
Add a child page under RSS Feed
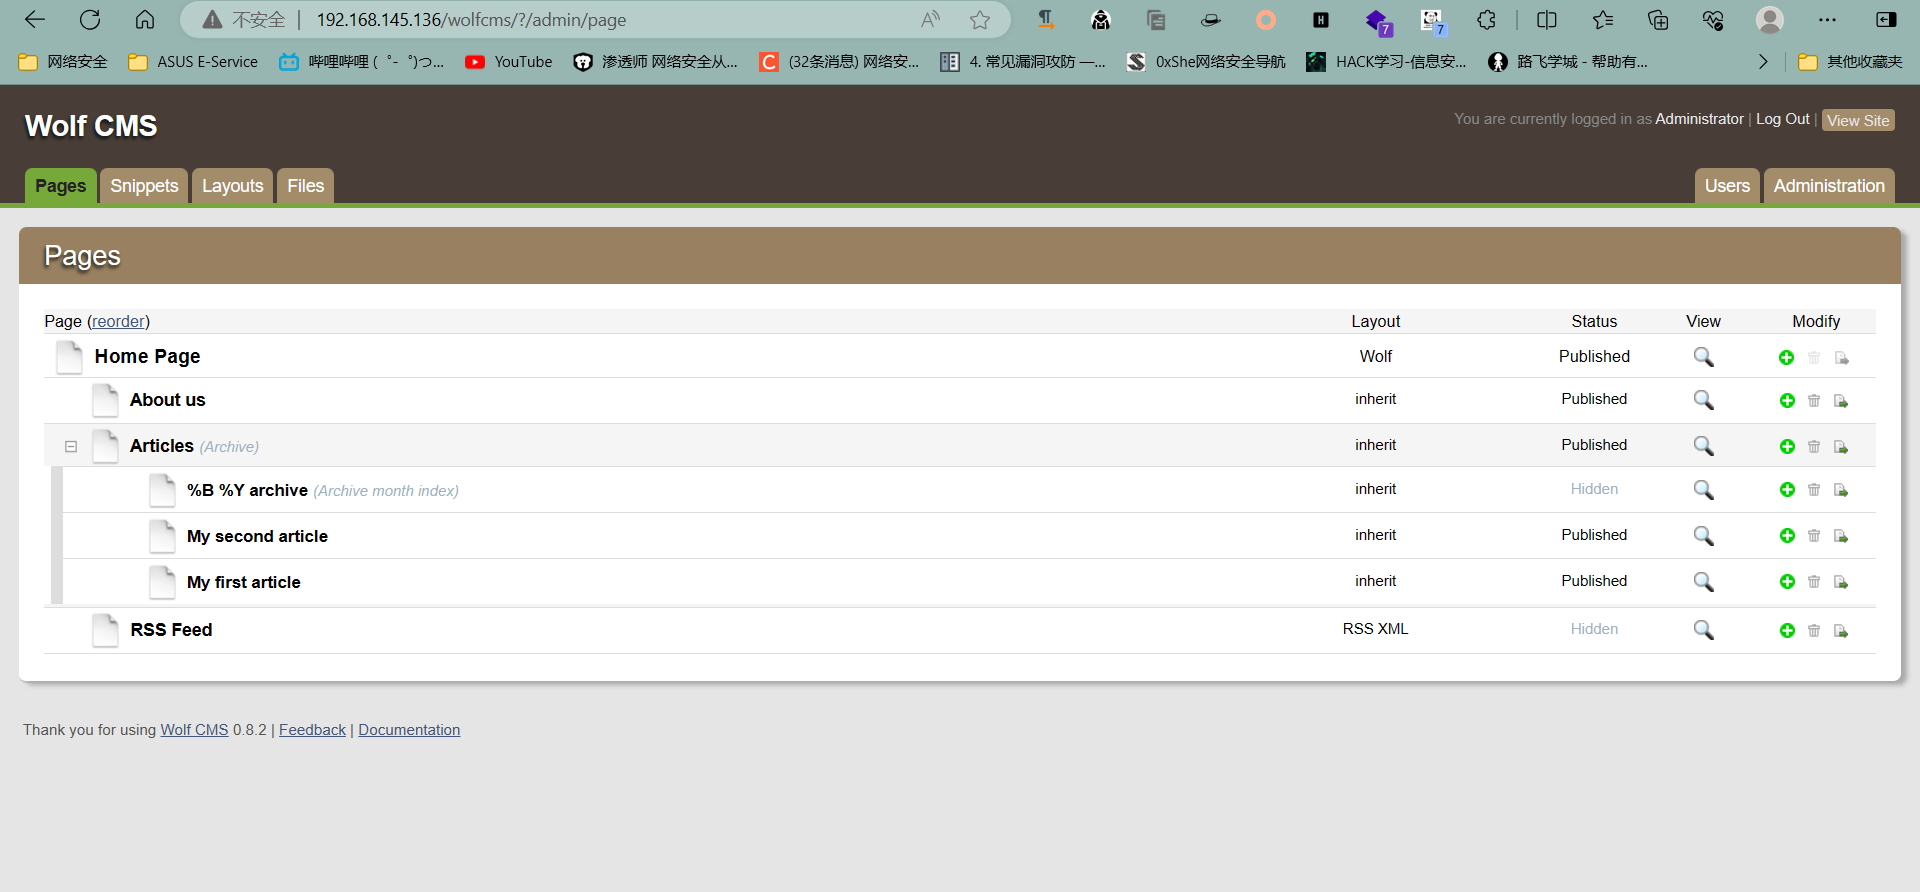tap(1787, 631)
